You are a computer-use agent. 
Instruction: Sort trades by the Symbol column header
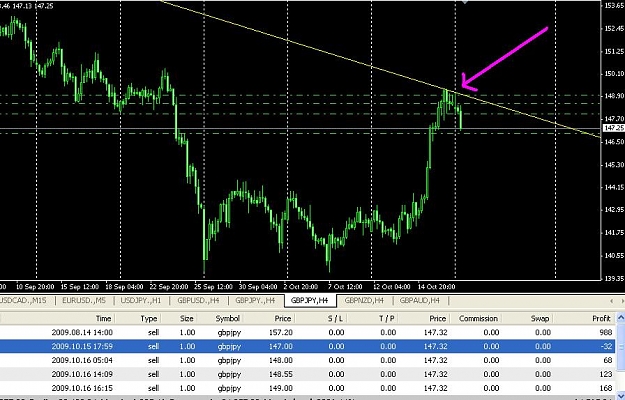[x=220, y=318]
